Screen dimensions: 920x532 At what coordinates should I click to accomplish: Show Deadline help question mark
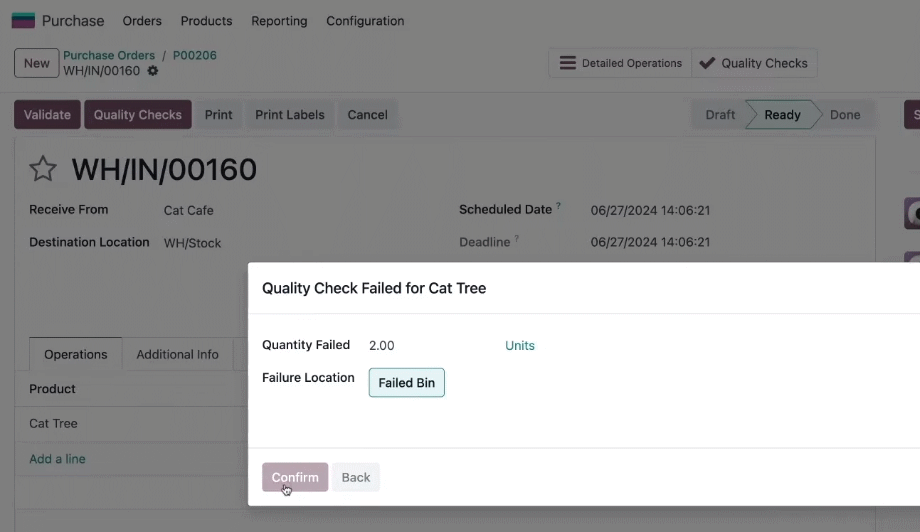(516, 239)
